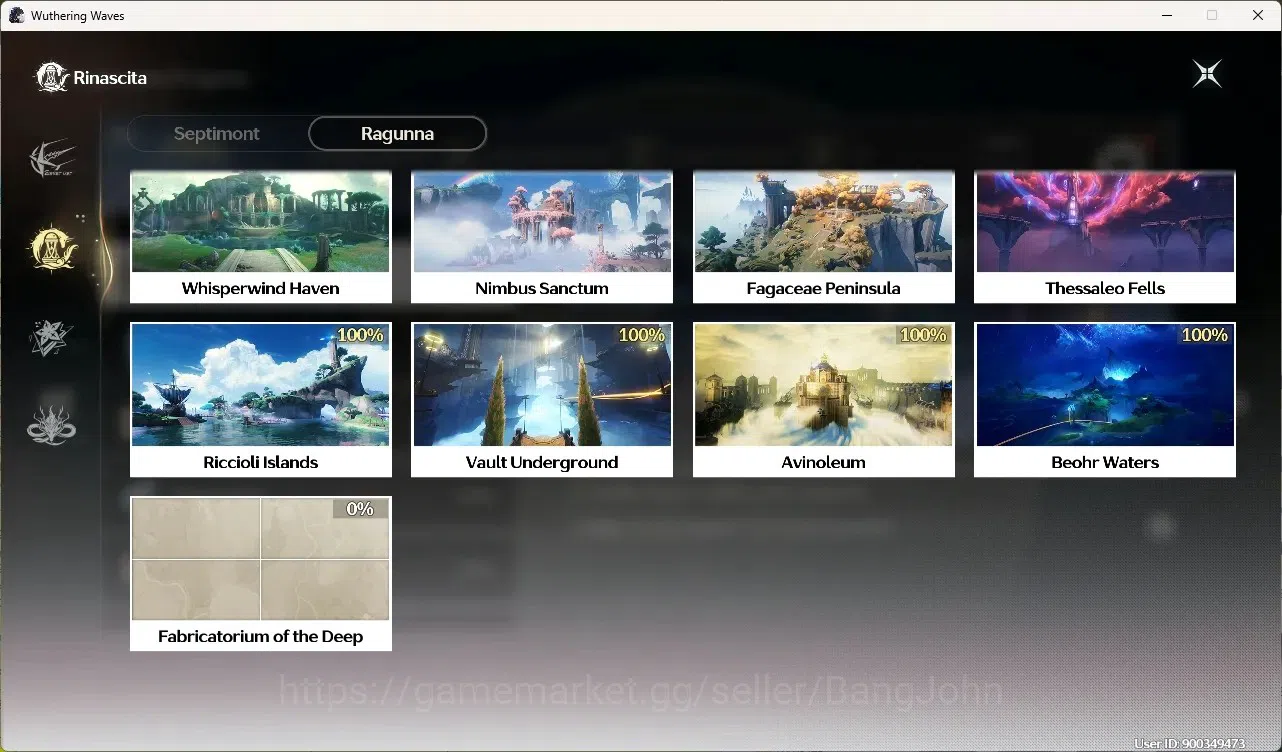Switch to the Septimont tab

coord(217,133)
